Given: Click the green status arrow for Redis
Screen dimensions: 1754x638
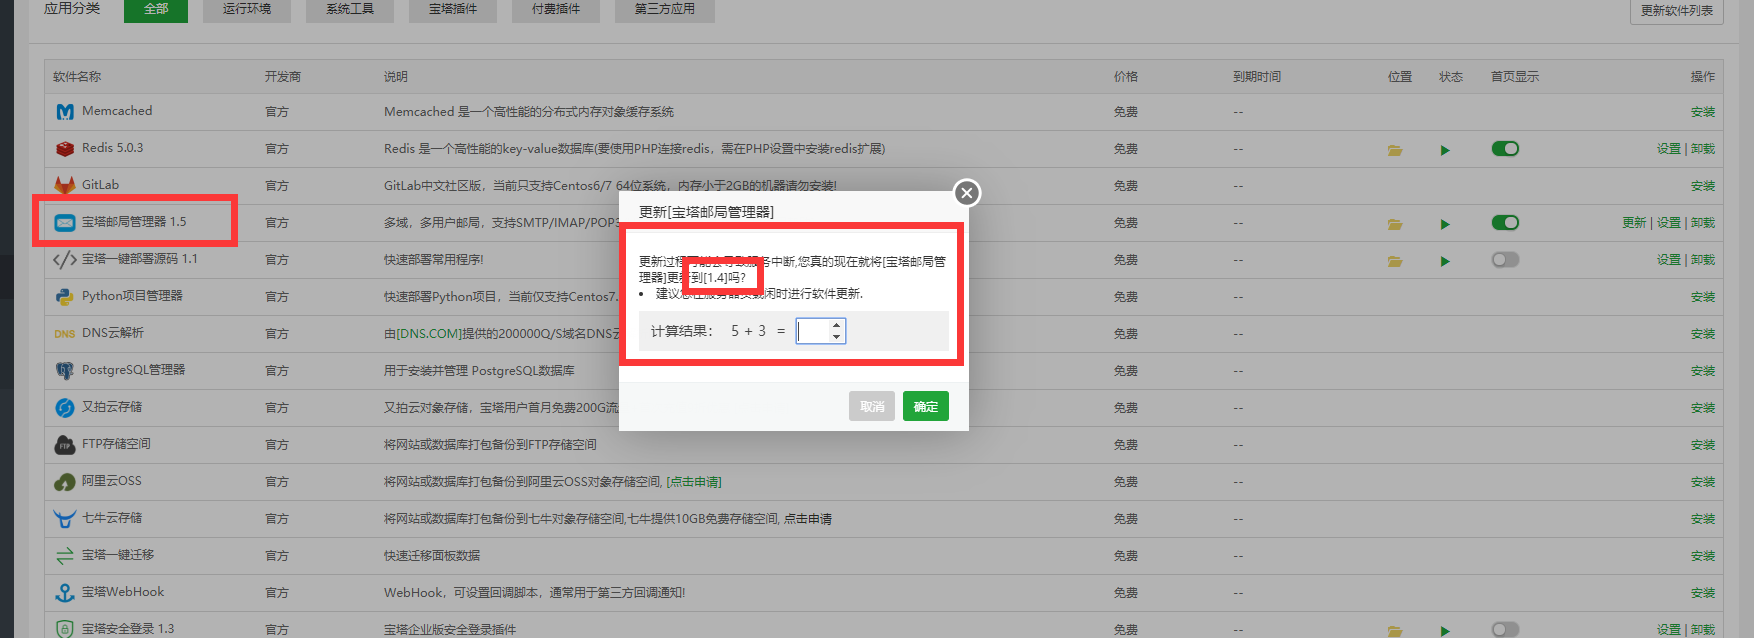Looking at the screenshot, I should click(1445, 150).
